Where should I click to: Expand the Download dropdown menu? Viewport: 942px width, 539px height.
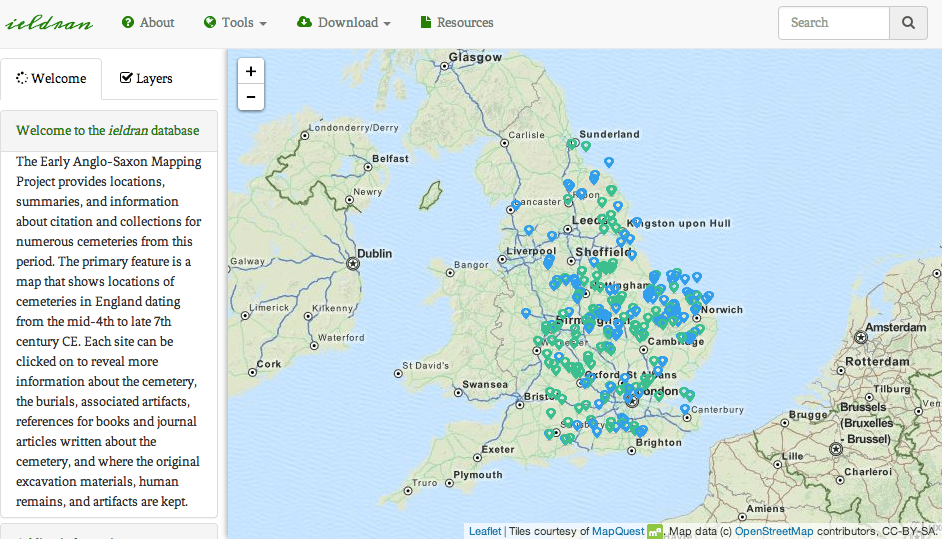point(344,23)
